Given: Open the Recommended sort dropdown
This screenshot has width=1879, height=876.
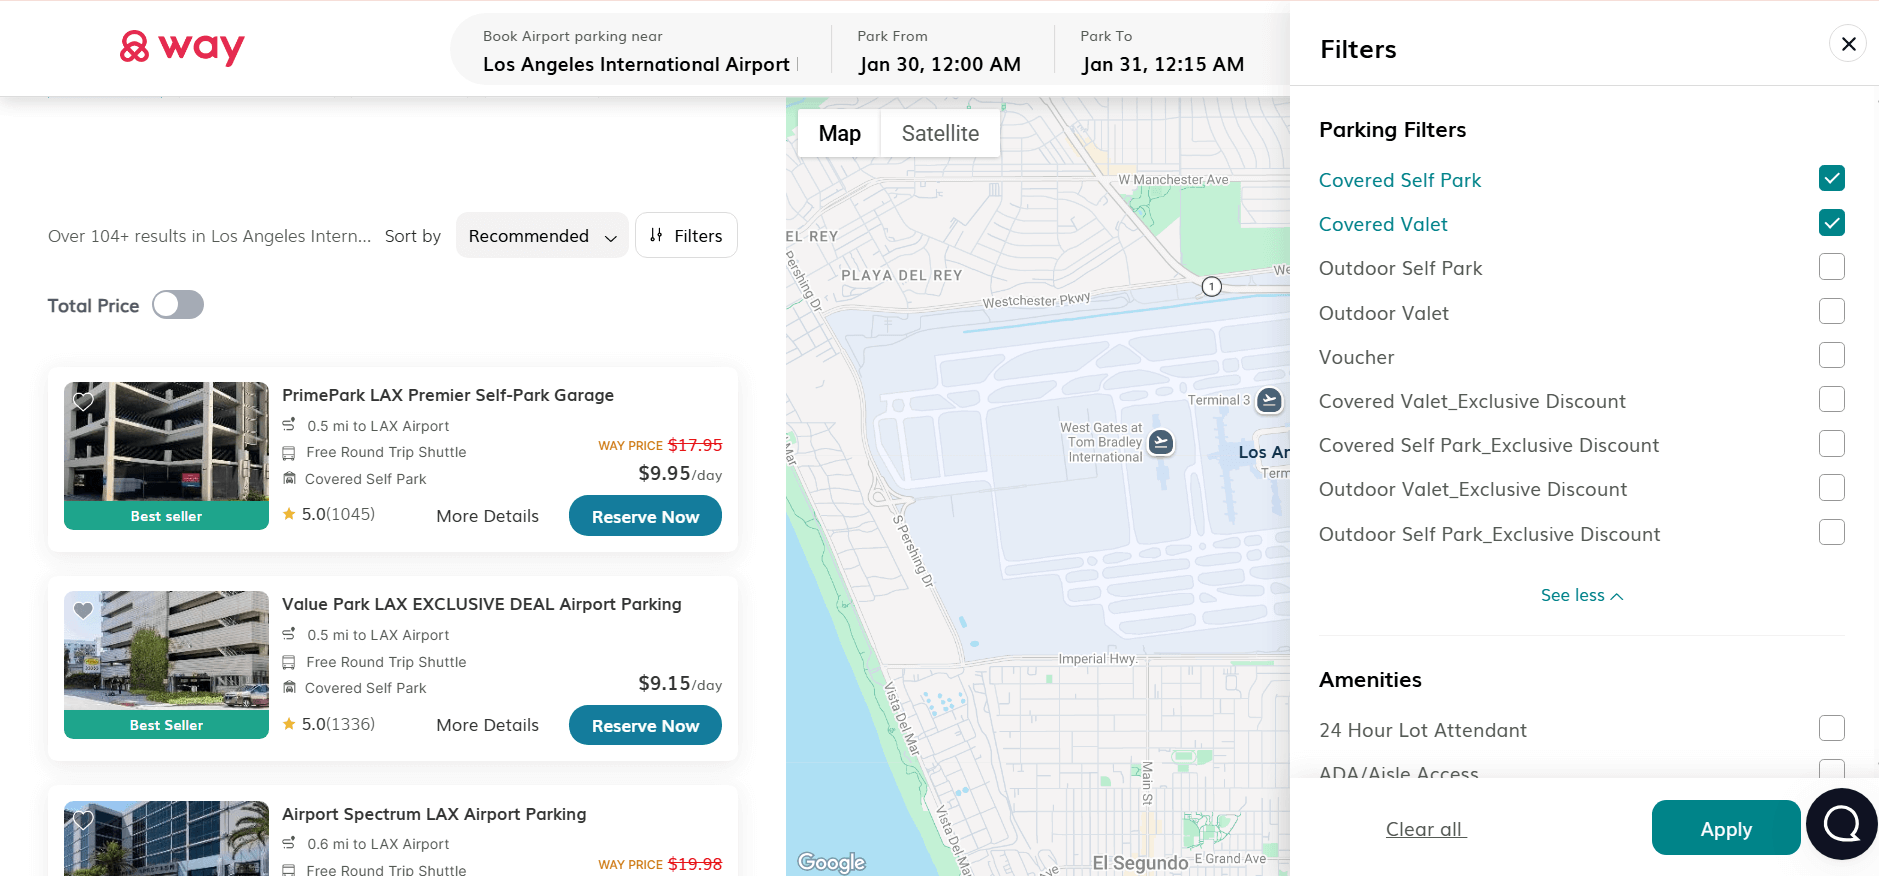Looking at the screenshot, I should [542, 236].
